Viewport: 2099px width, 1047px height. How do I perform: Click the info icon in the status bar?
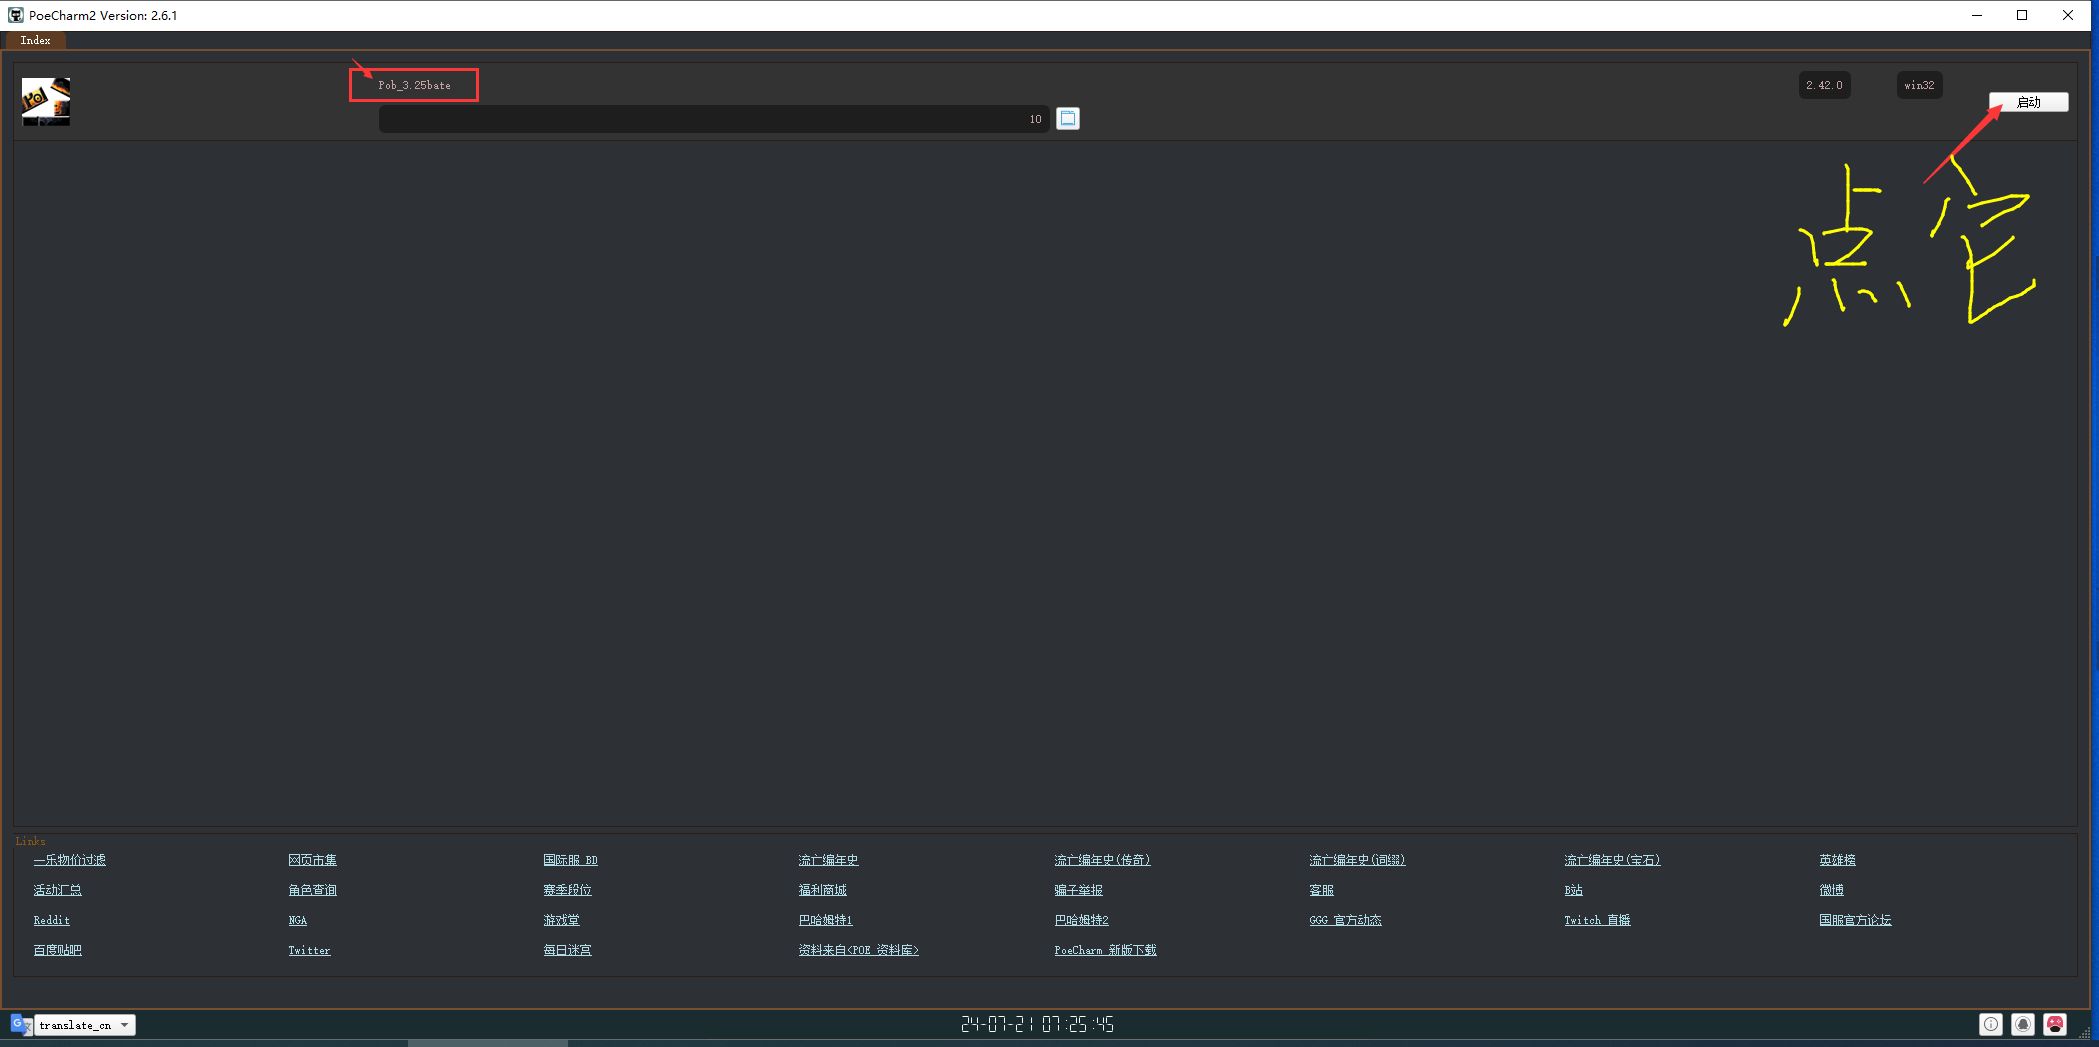point(1990,1024)
